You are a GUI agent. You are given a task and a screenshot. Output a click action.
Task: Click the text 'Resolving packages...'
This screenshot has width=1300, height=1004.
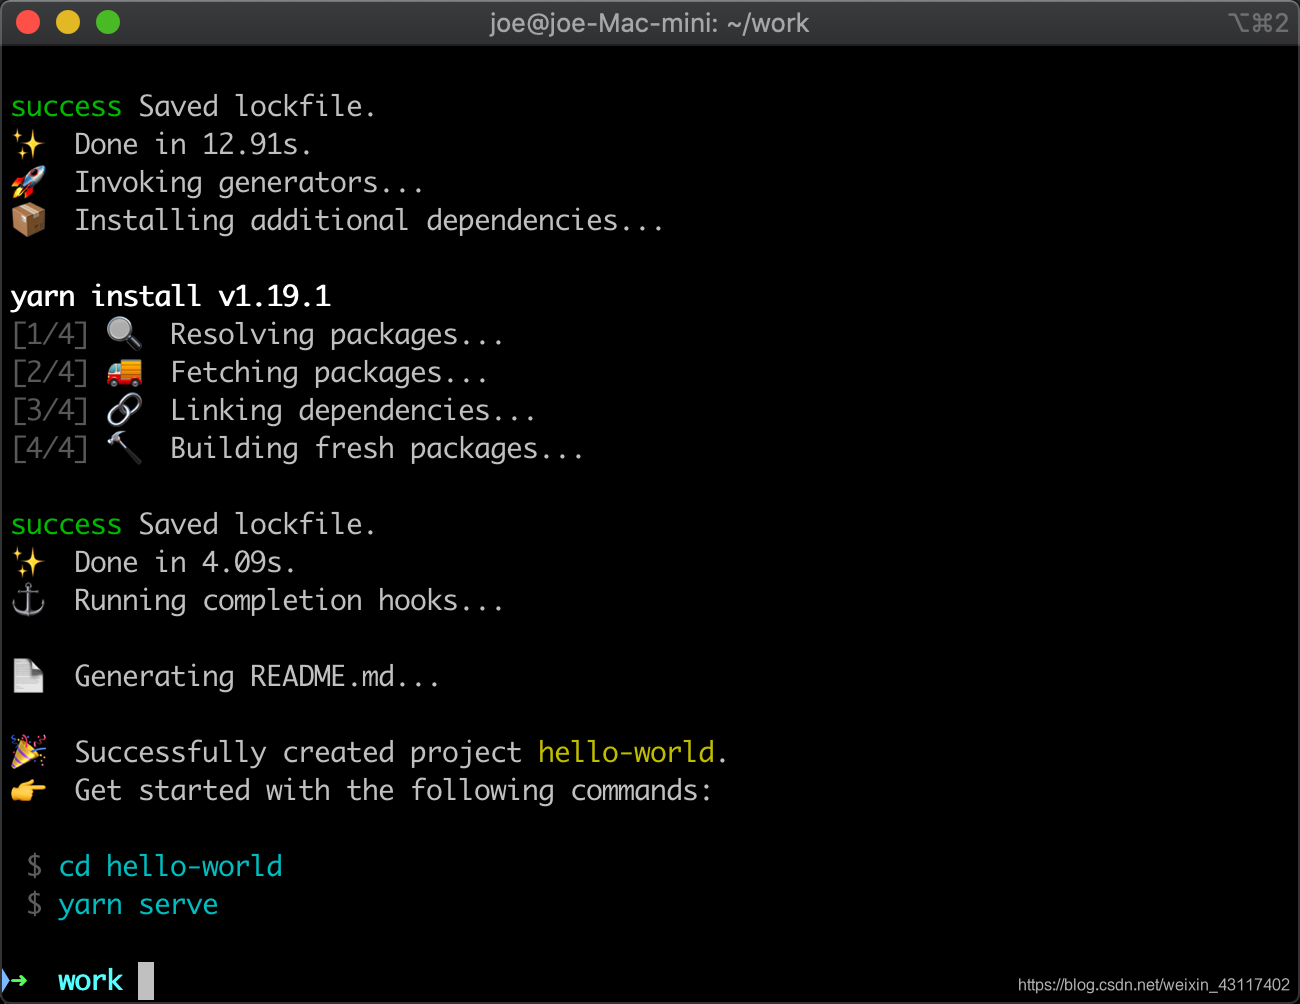[x=337, y=334]
